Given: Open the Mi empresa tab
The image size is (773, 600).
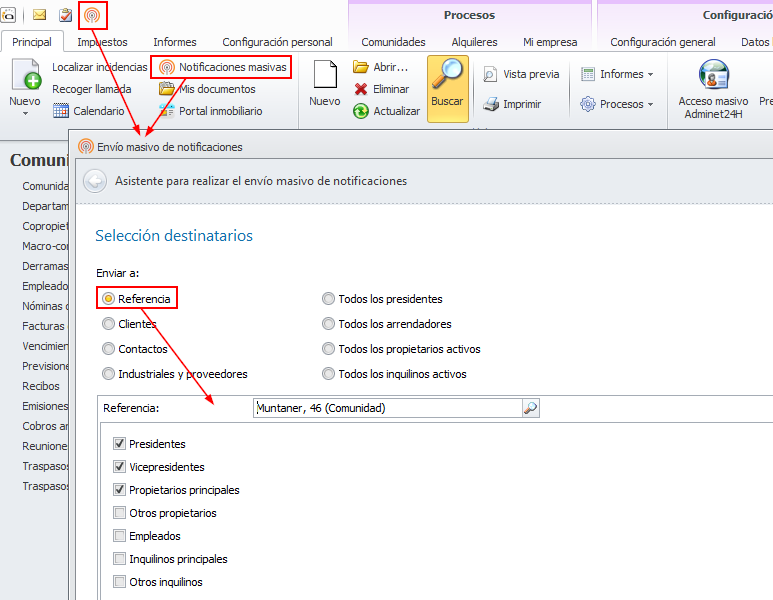Looking at the screenshot, I should tap(550, 42).
